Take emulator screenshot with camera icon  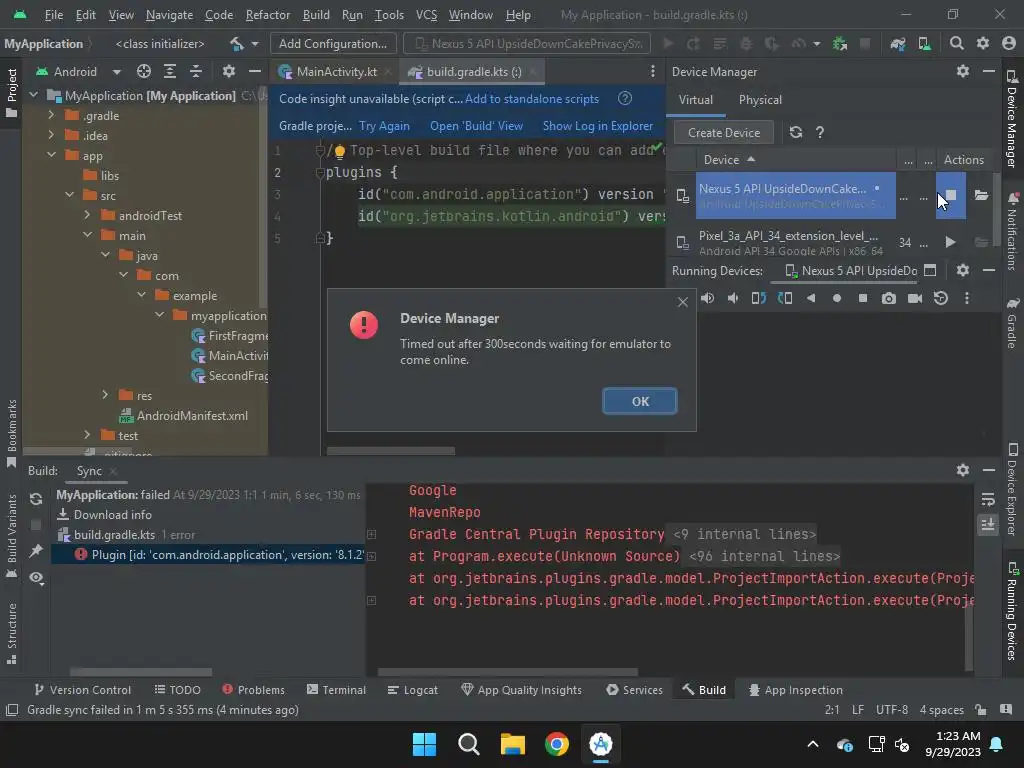[888, 298]
